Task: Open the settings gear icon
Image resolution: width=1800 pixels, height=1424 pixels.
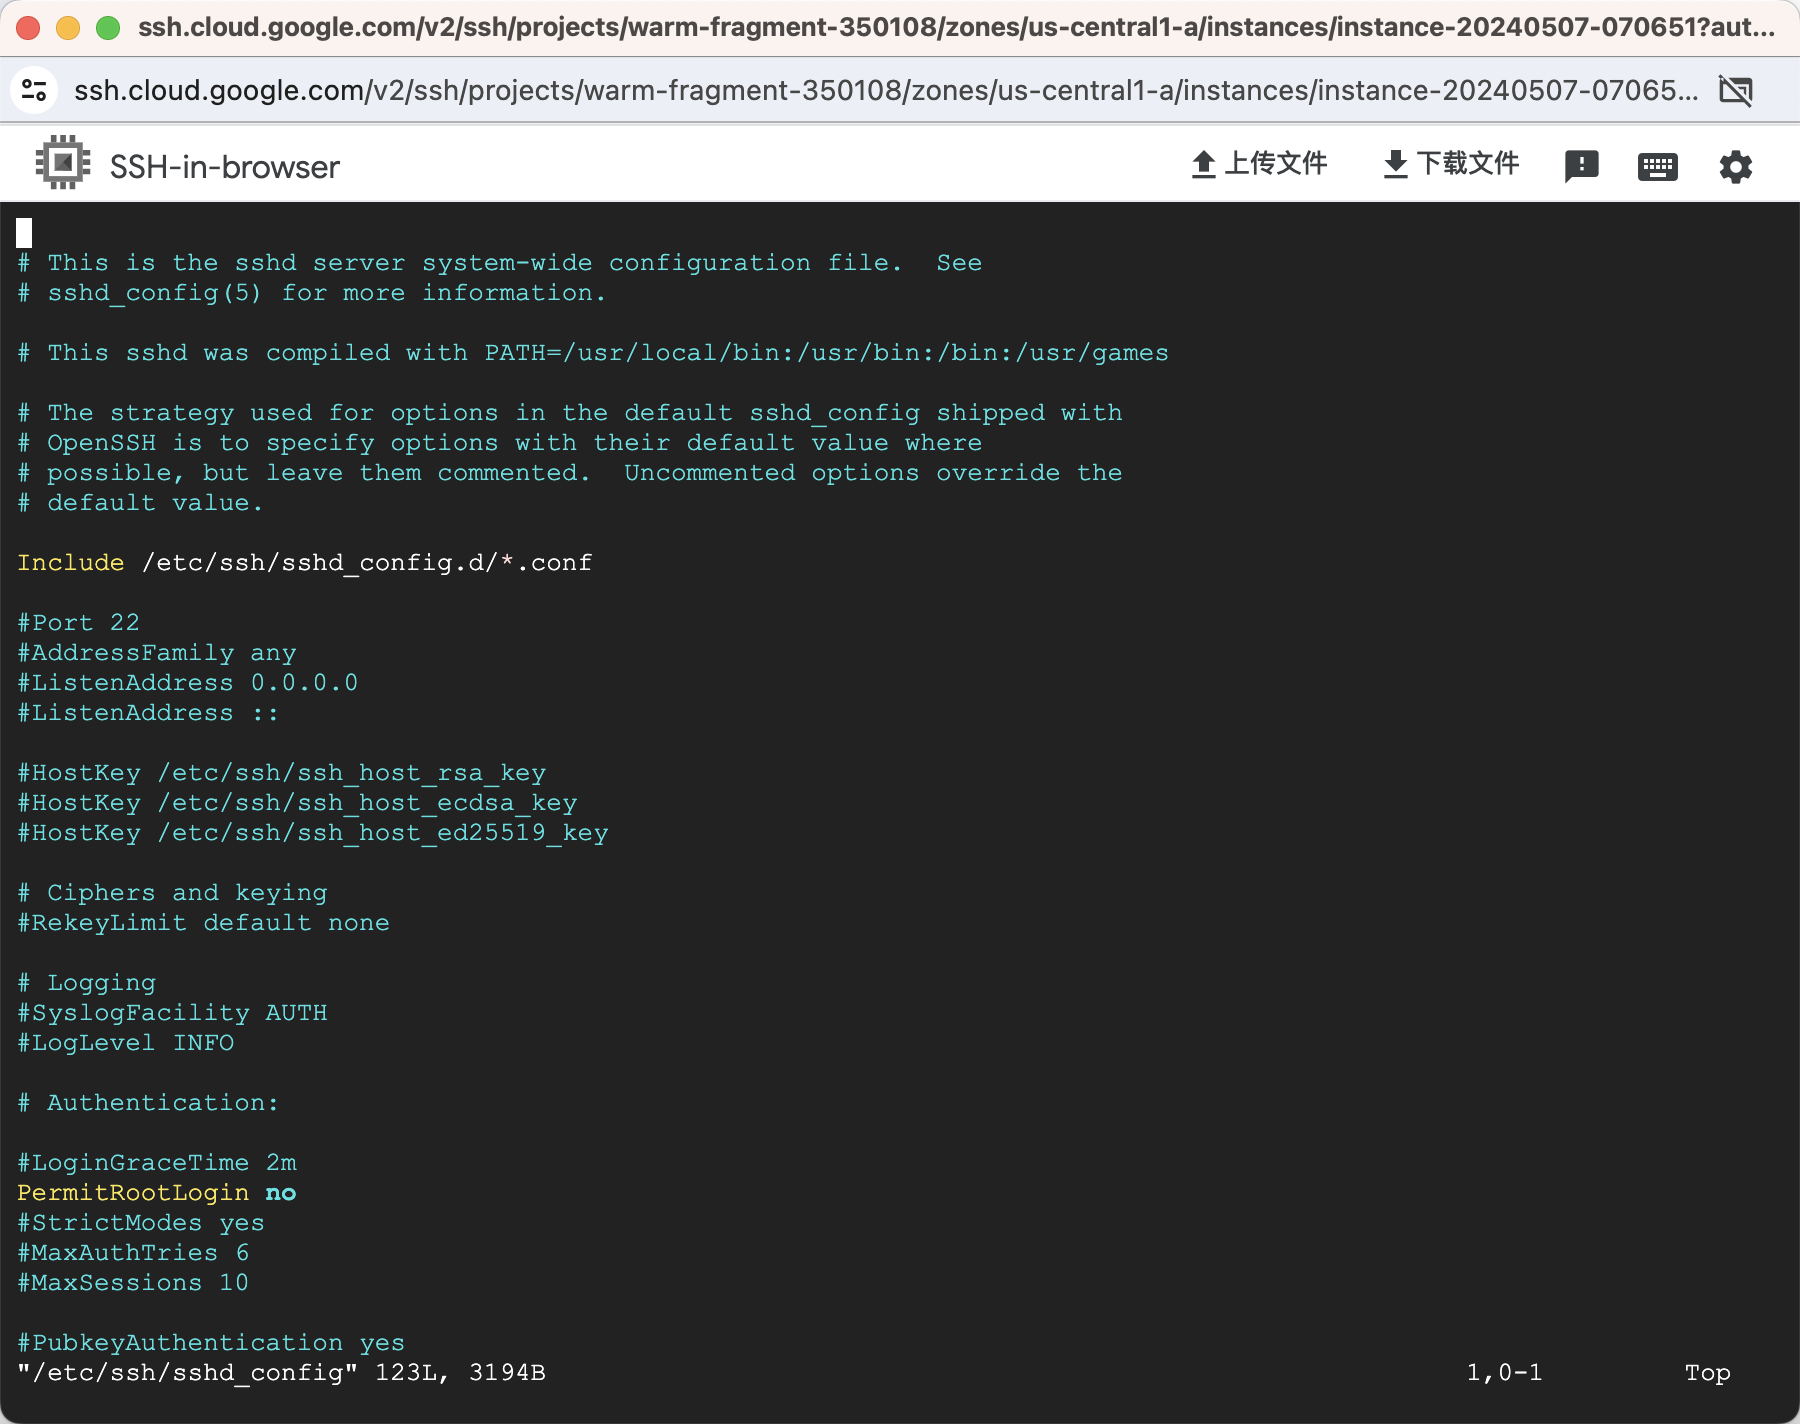Action: (x=1735, y=166)
